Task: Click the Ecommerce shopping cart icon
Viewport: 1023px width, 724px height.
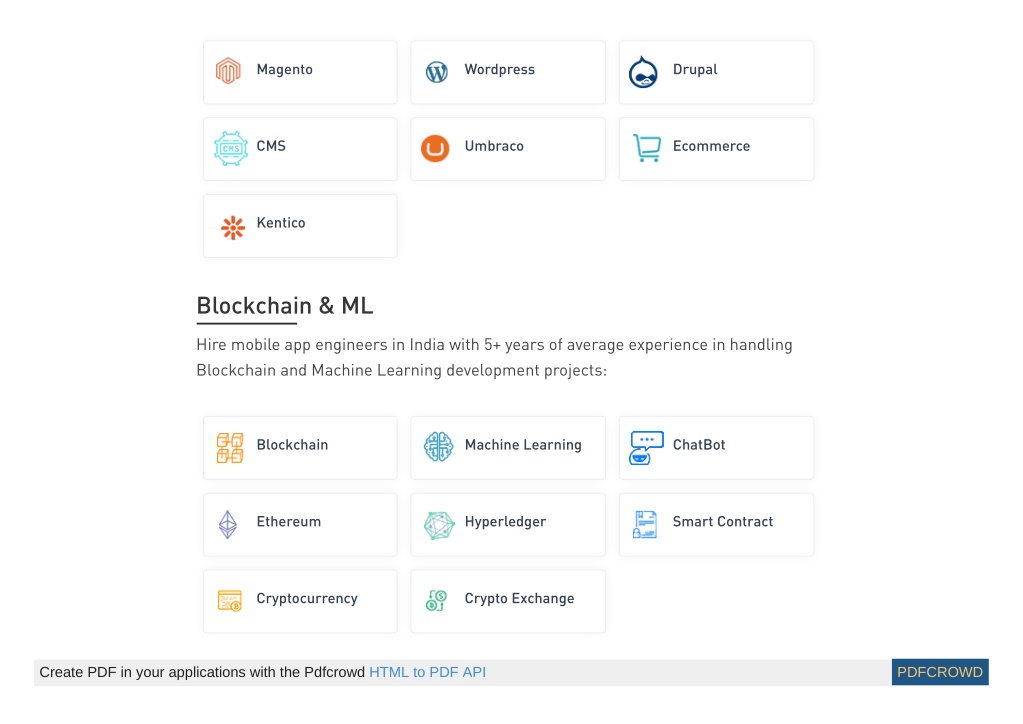Action: tap(647, 147)
